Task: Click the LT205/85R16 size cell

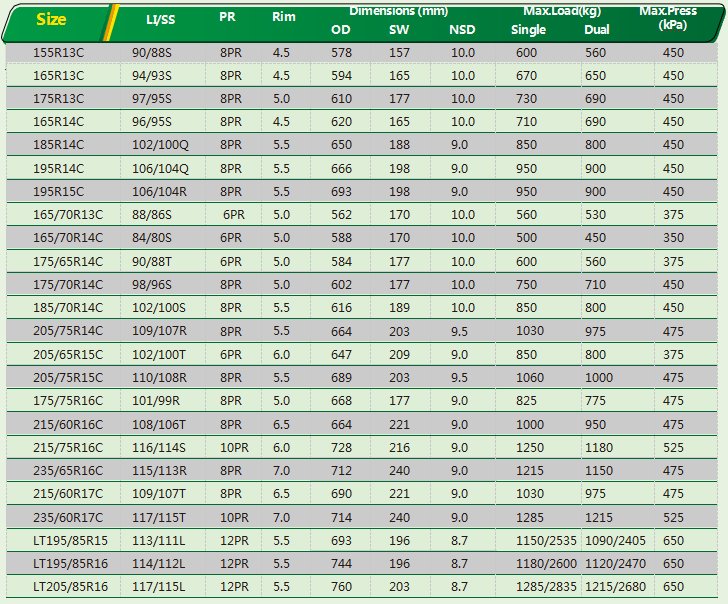Action: point(68,585)
